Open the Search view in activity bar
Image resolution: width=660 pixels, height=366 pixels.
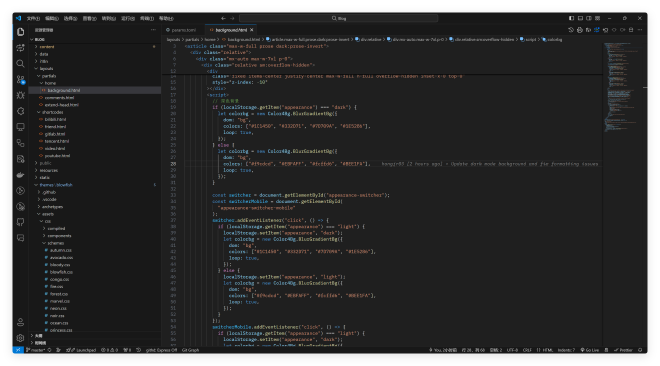pos(20,64)
